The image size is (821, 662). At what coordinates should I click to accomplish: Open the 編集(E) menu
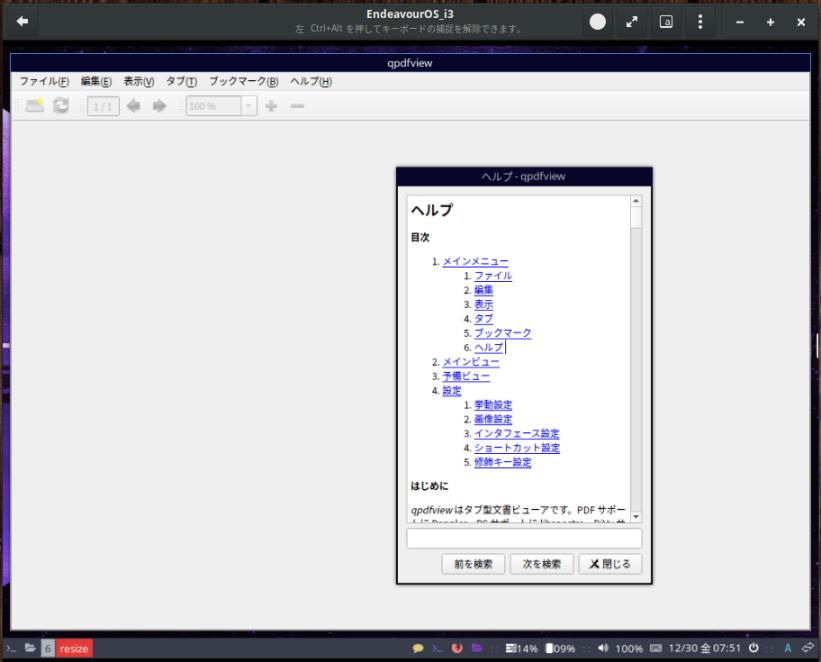96,81
